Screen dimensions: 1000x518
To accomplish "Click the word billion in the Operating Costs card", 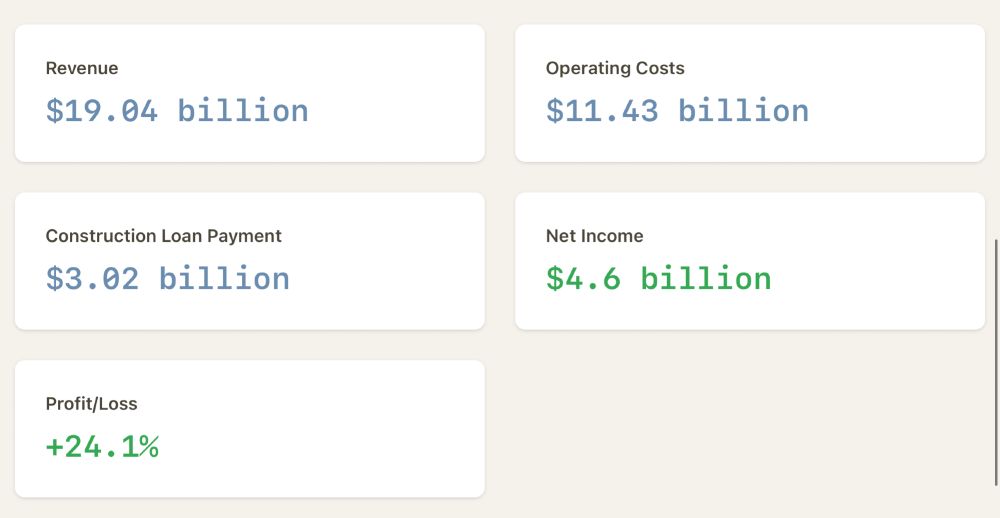I will click(x=743, y=111).
